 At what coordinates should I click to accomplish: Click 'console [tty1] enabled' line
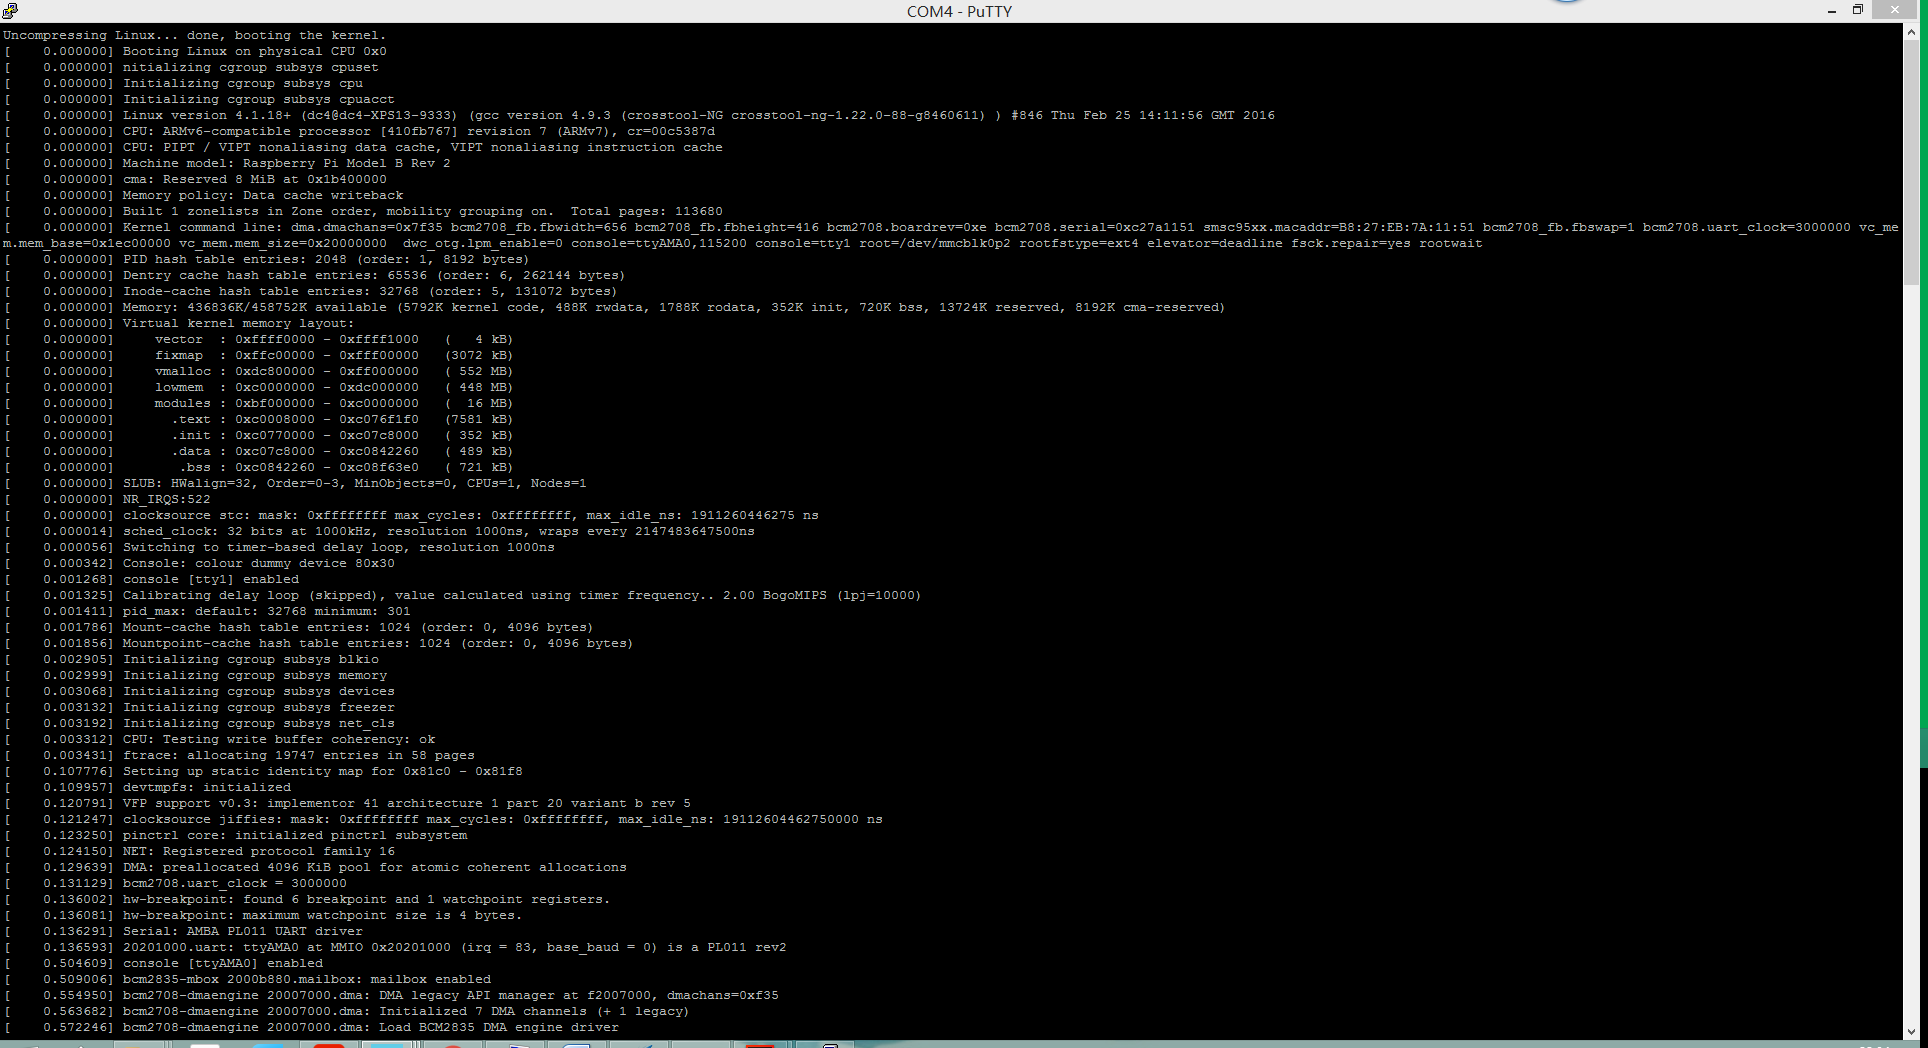tap(210, 579)
